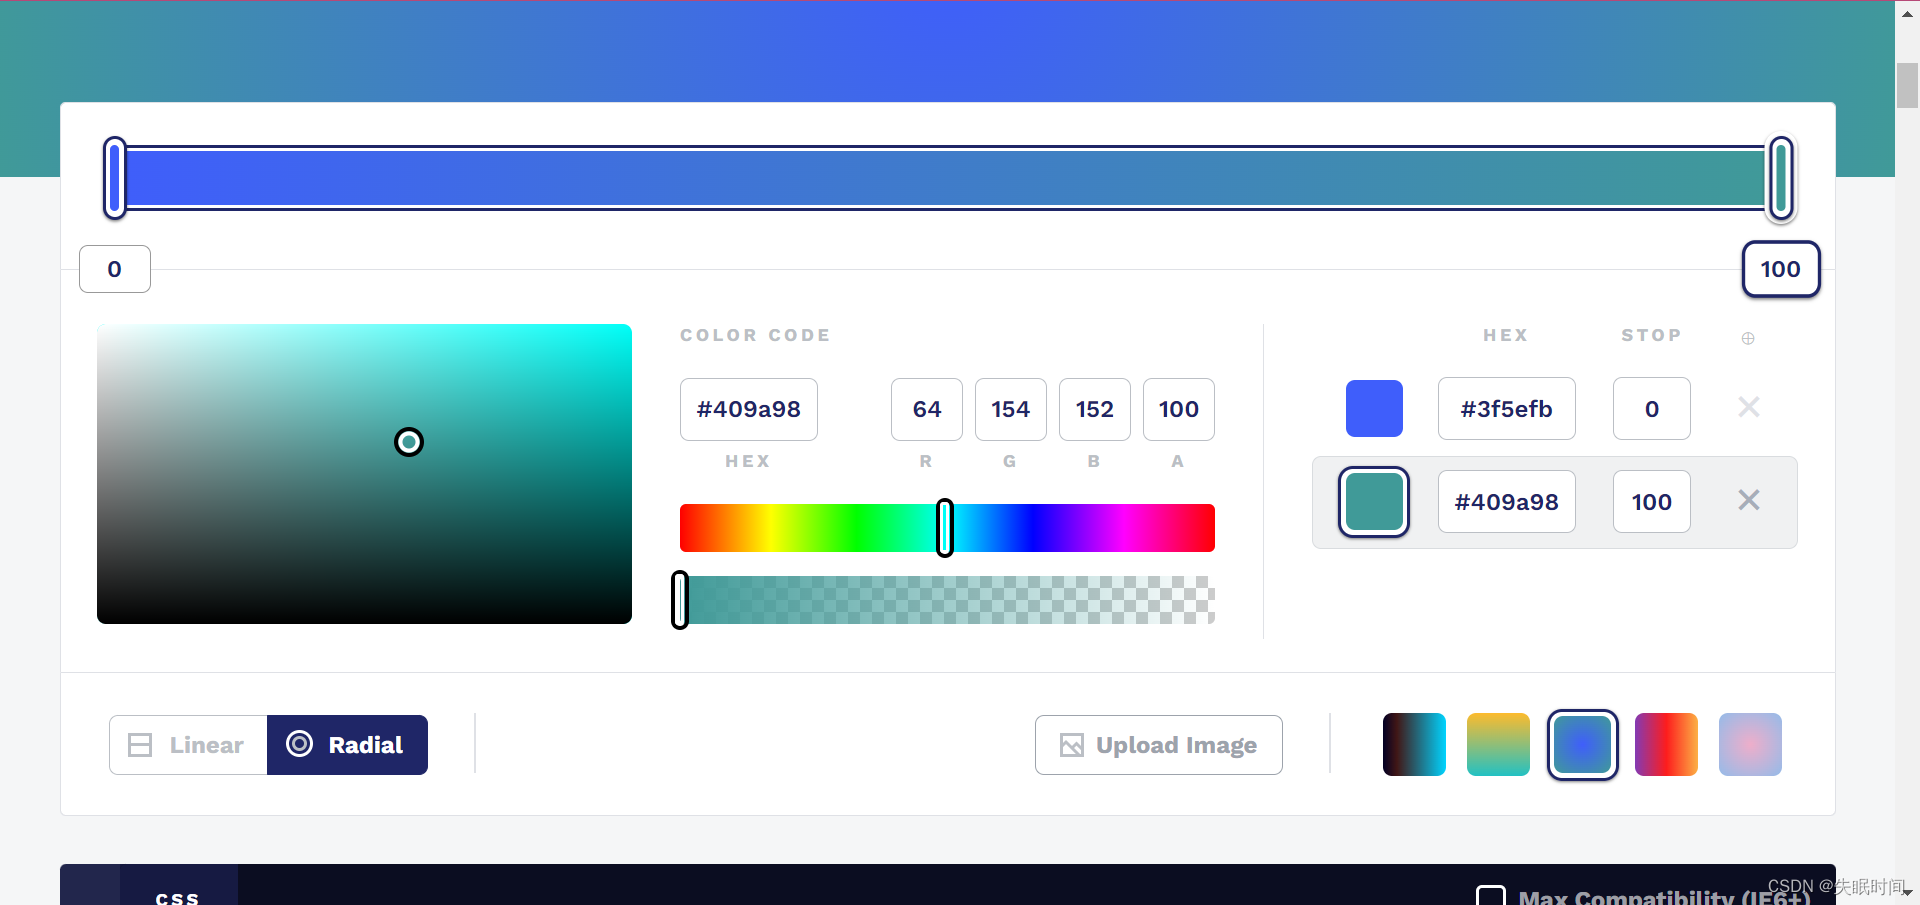The height and width of the screenshot is (905, 1920).
Task: Choose the yellow-to-teal preset gradient
Action: 1498,745
